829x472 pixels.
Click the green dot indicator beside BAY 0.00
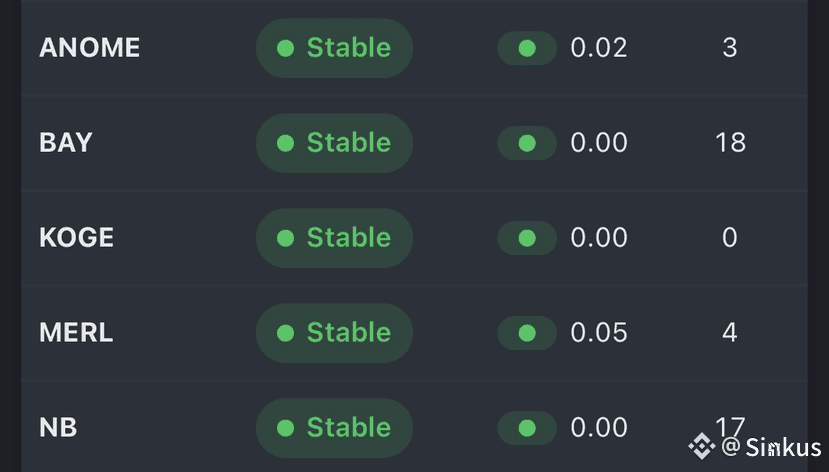click(x=527, y=143)
